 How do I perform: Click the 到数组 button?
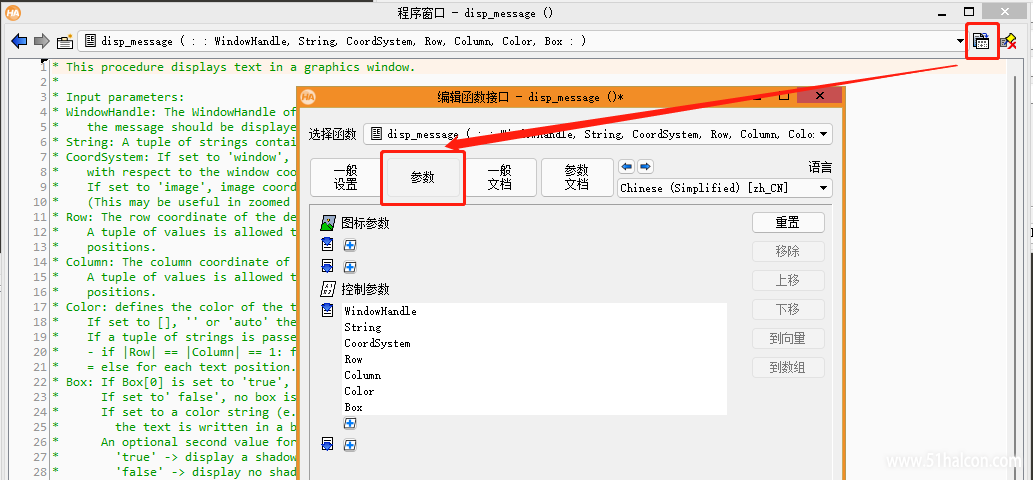[x=788, y=367]
